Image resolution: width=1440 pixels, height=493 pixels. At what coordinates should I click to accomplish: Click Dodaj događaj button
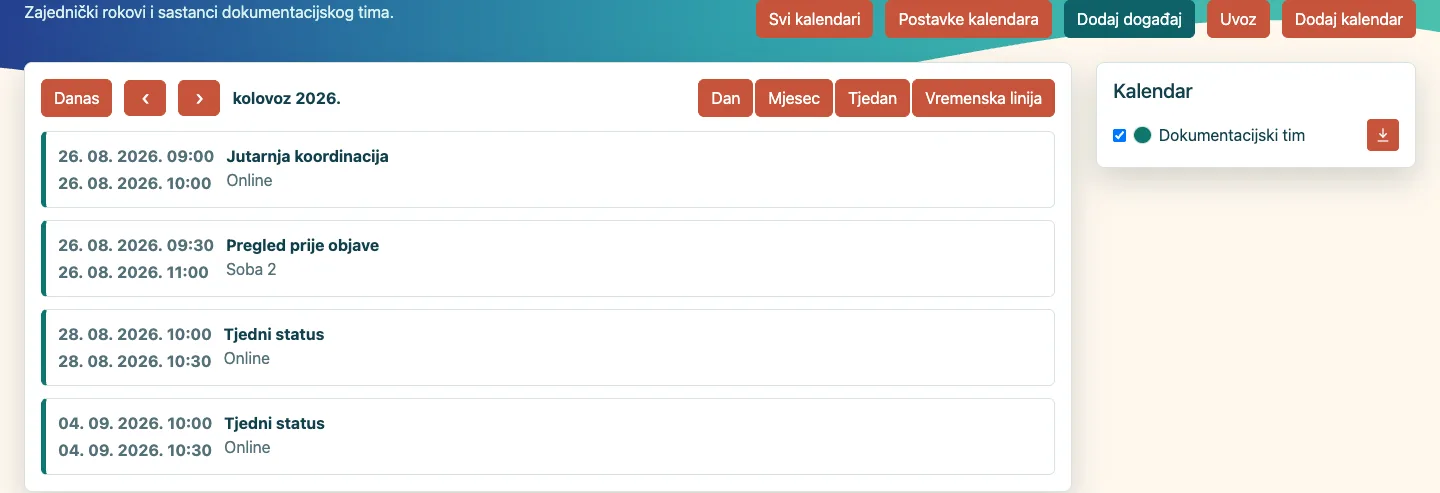1129,19
